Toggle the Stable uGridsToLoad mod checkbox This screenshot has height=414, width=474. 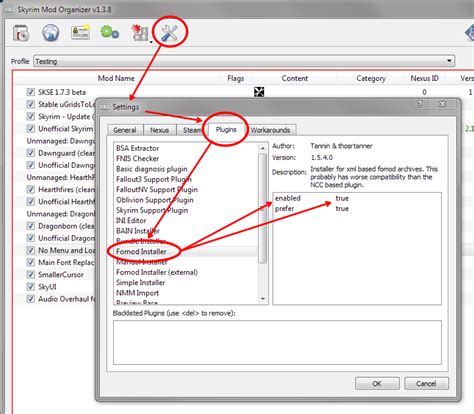pos(30,104)
